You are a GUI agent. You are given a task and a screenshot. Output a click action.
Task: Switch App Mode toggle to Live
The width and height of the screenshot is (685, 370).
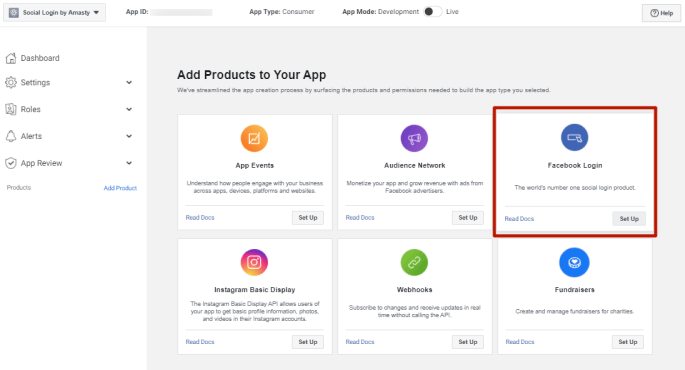(x=432, y=12)
